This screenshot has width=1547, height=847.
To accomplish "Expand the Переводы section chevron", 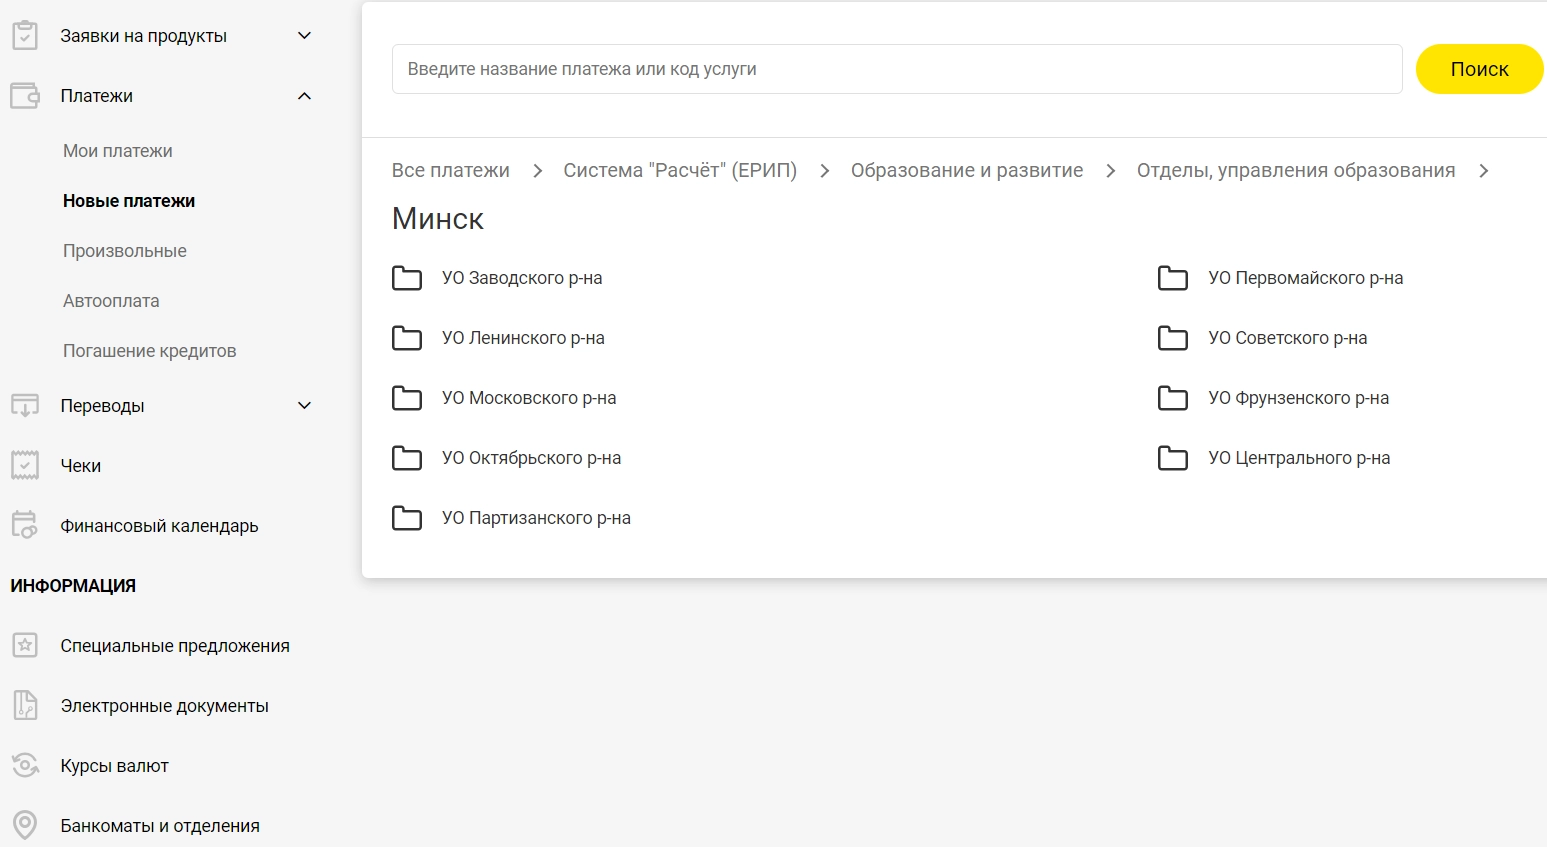I will point(305,405).
